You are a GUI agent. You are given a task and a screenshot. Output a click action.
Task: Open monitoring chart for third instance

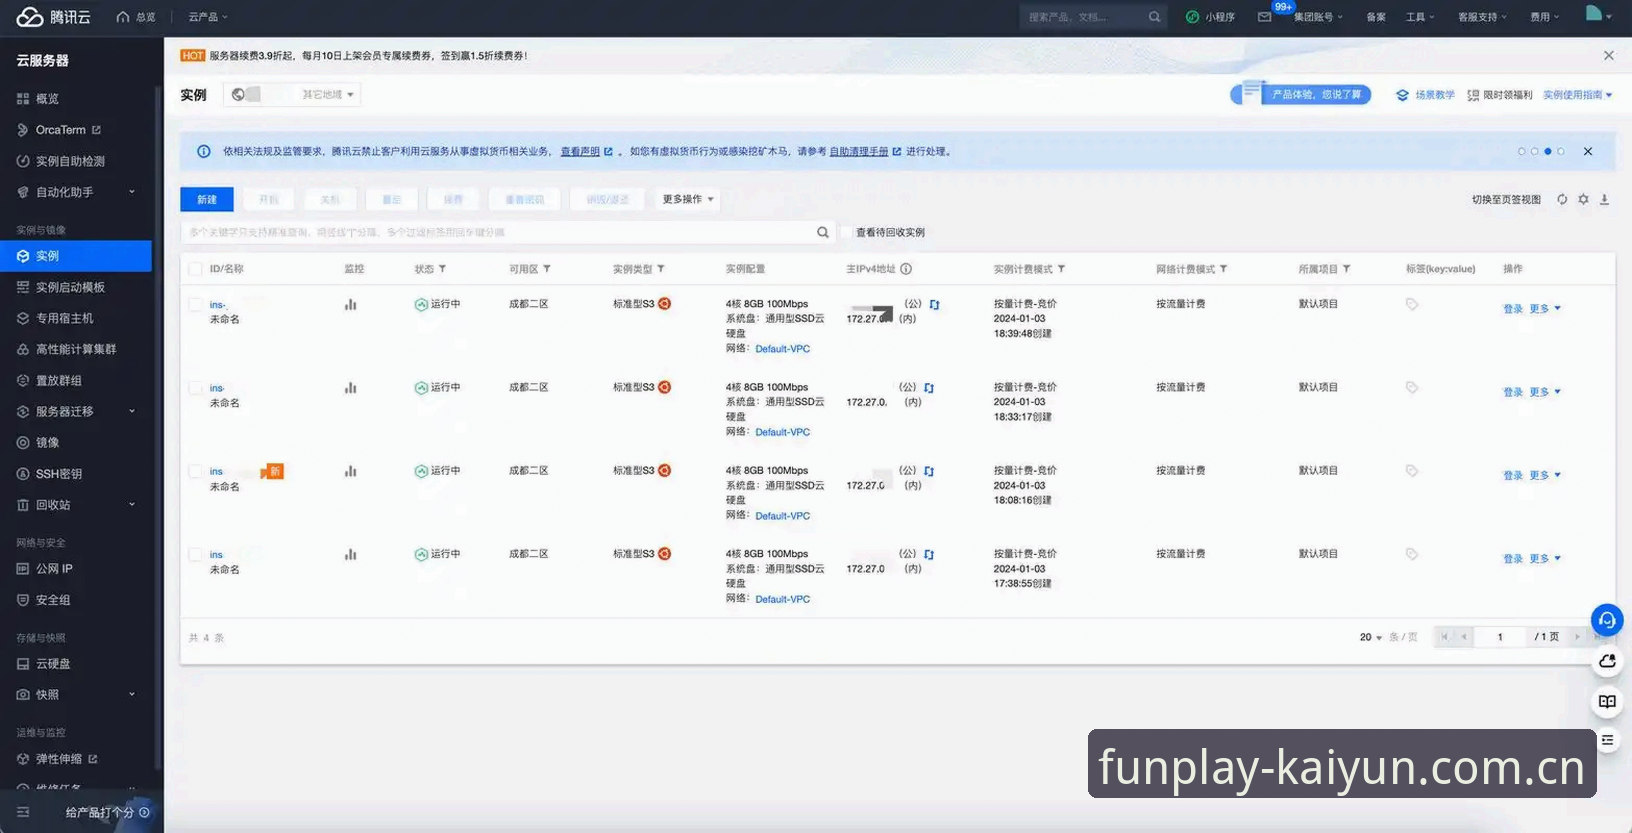point(350,471)
